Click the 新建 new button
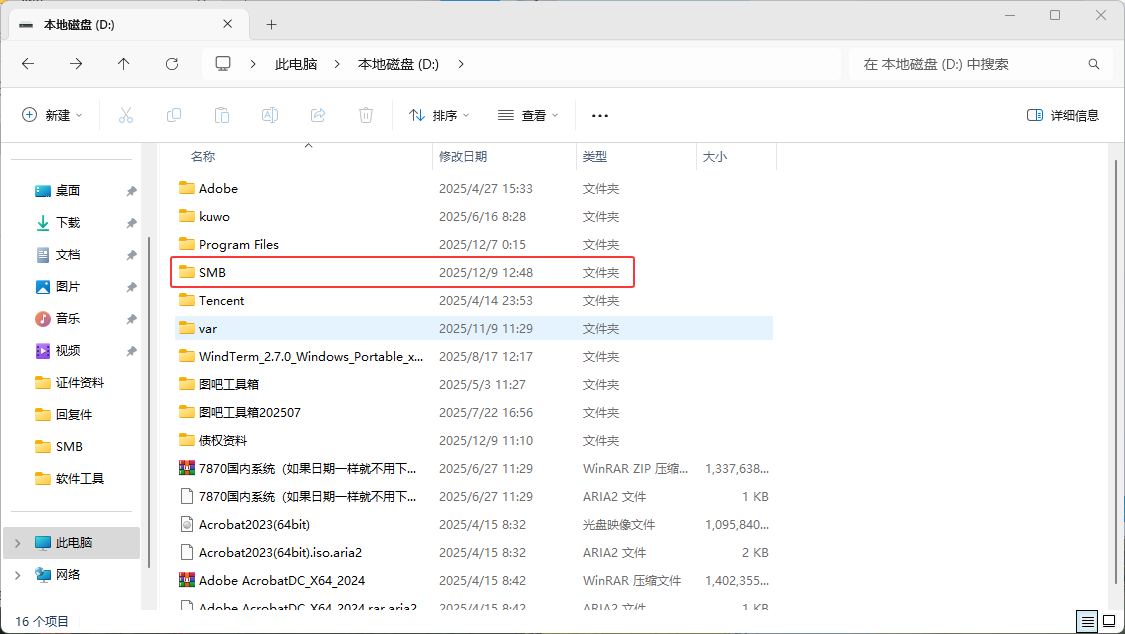1125x634 pixels. tap(52, 115)
